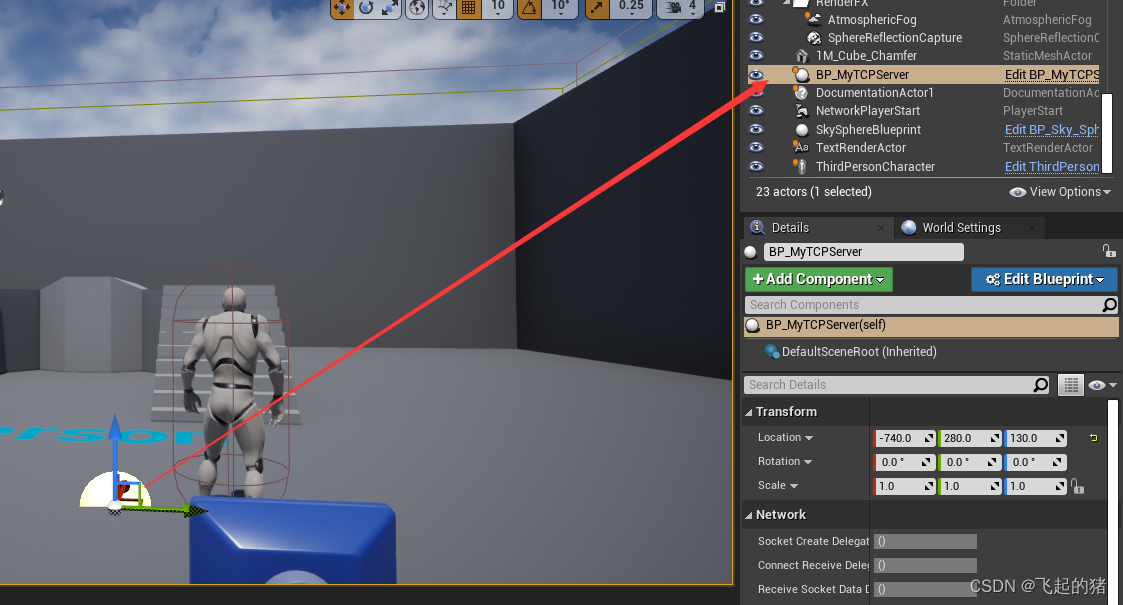The height and width of the screenshot is (605, 1123).
Task: Open the View Options dropdown
Action: coord(1059,191)
